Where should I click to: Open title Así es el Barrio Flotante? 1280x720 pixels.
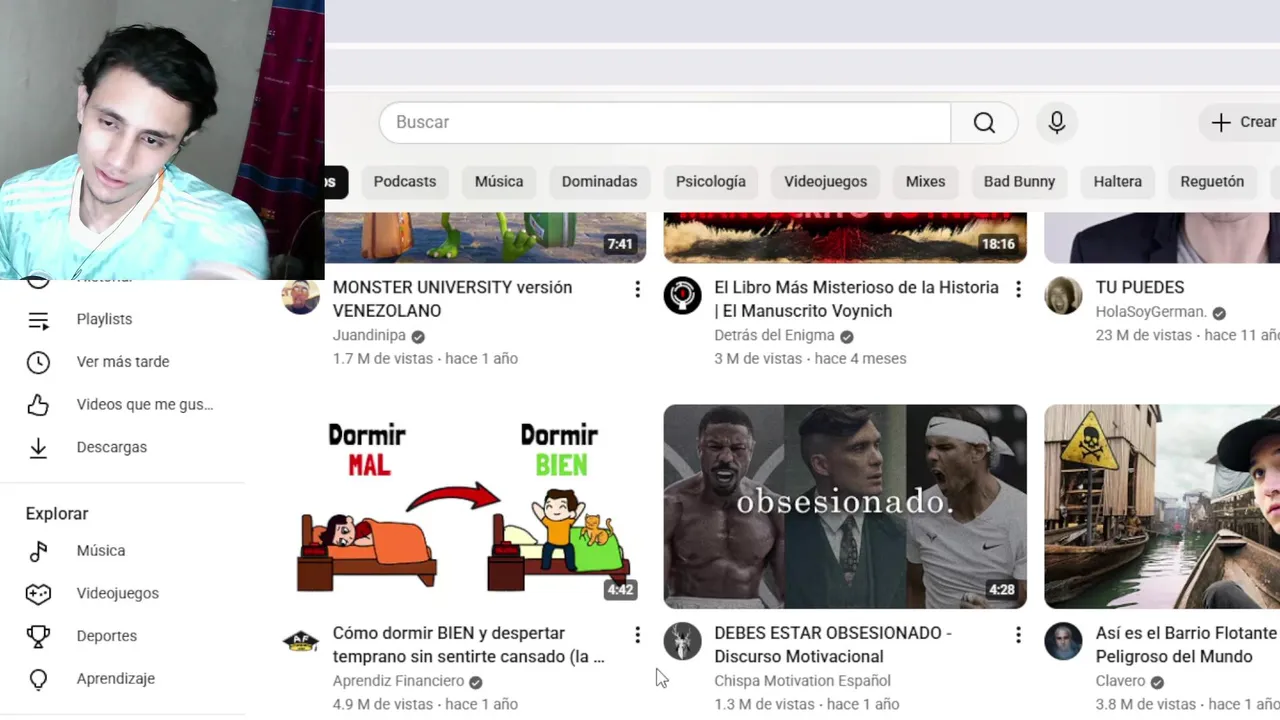1187,645
